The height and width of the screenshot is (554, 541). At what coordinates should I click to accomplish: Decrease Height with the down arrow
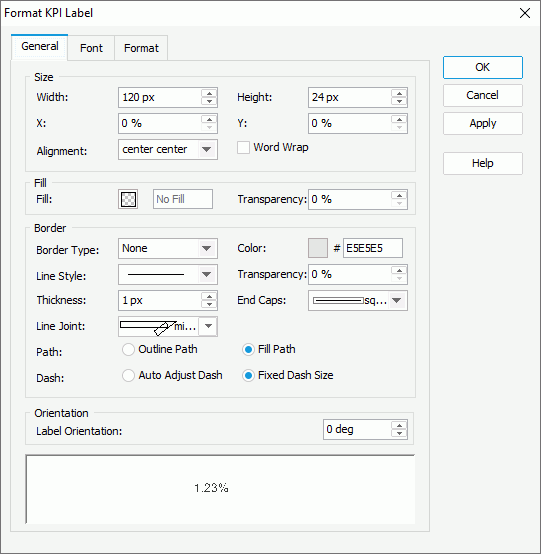pos(399,102)
